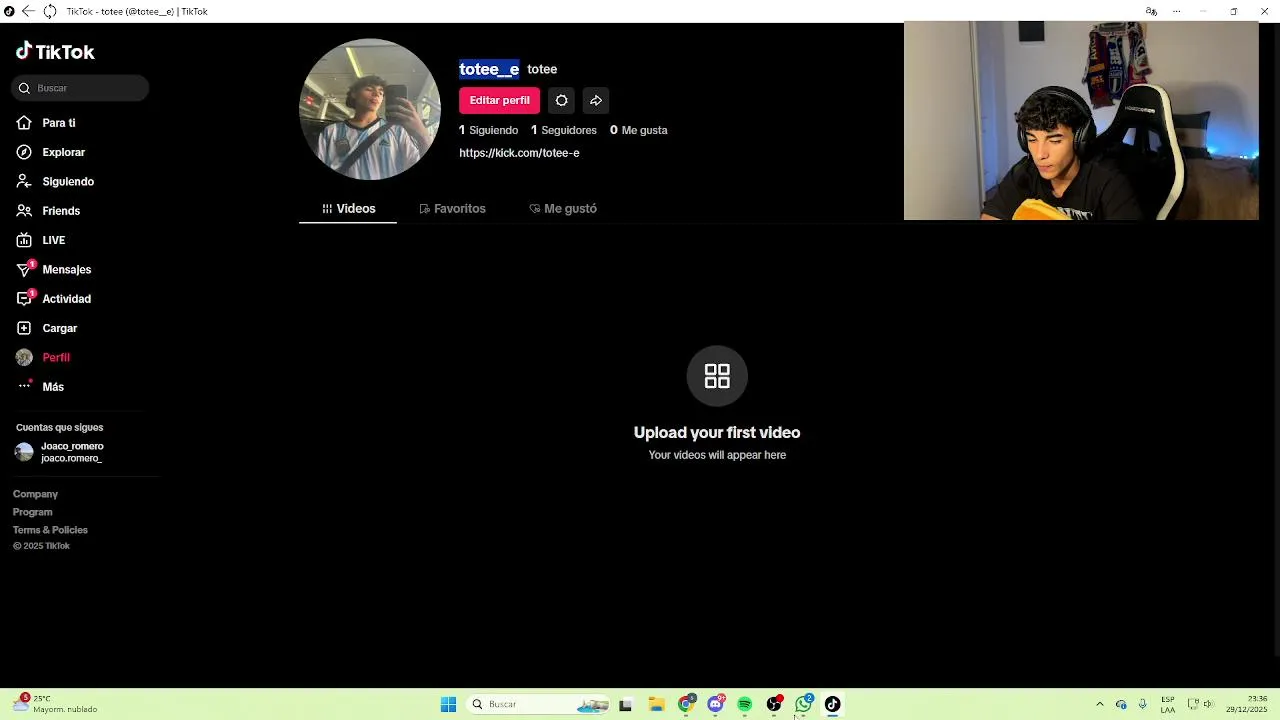Viewport: 1280px width, 720px height.
Task: Open File Explorer from taskbar
Action: [656, 704]
